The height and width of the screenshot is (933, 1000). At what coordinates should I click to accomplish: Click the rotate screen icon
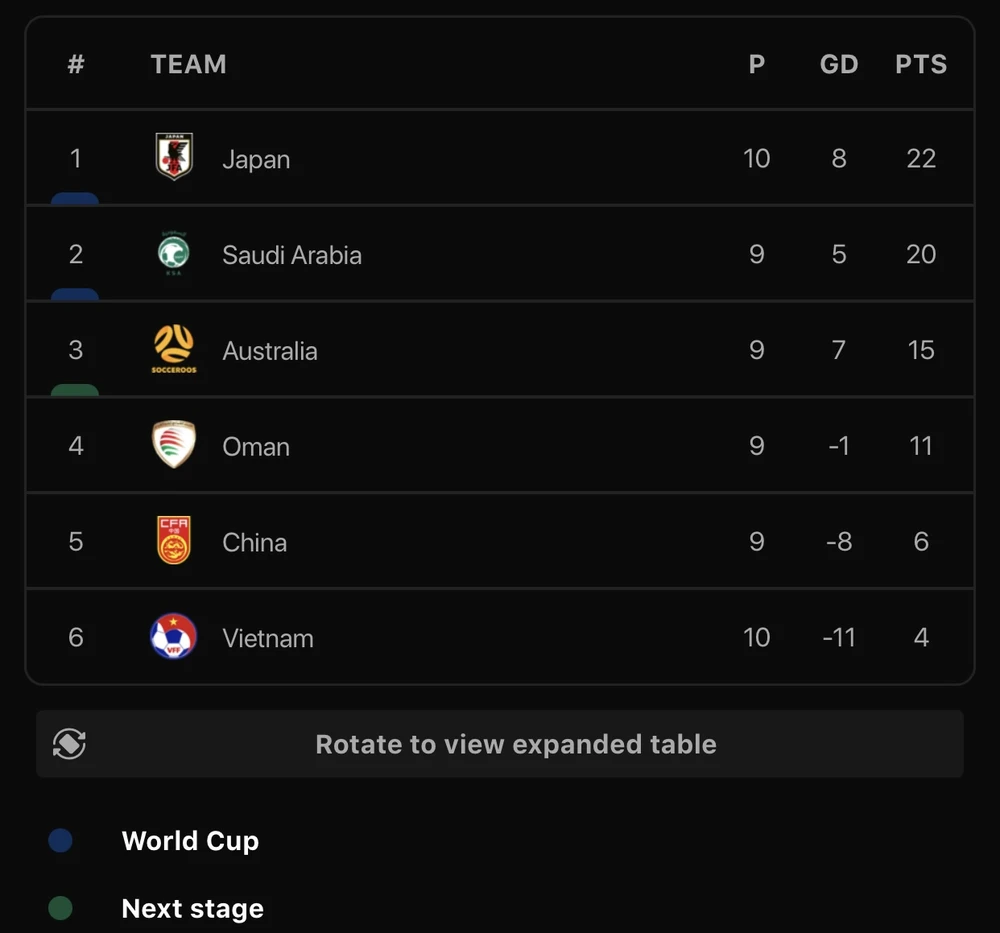click(69, 744)
